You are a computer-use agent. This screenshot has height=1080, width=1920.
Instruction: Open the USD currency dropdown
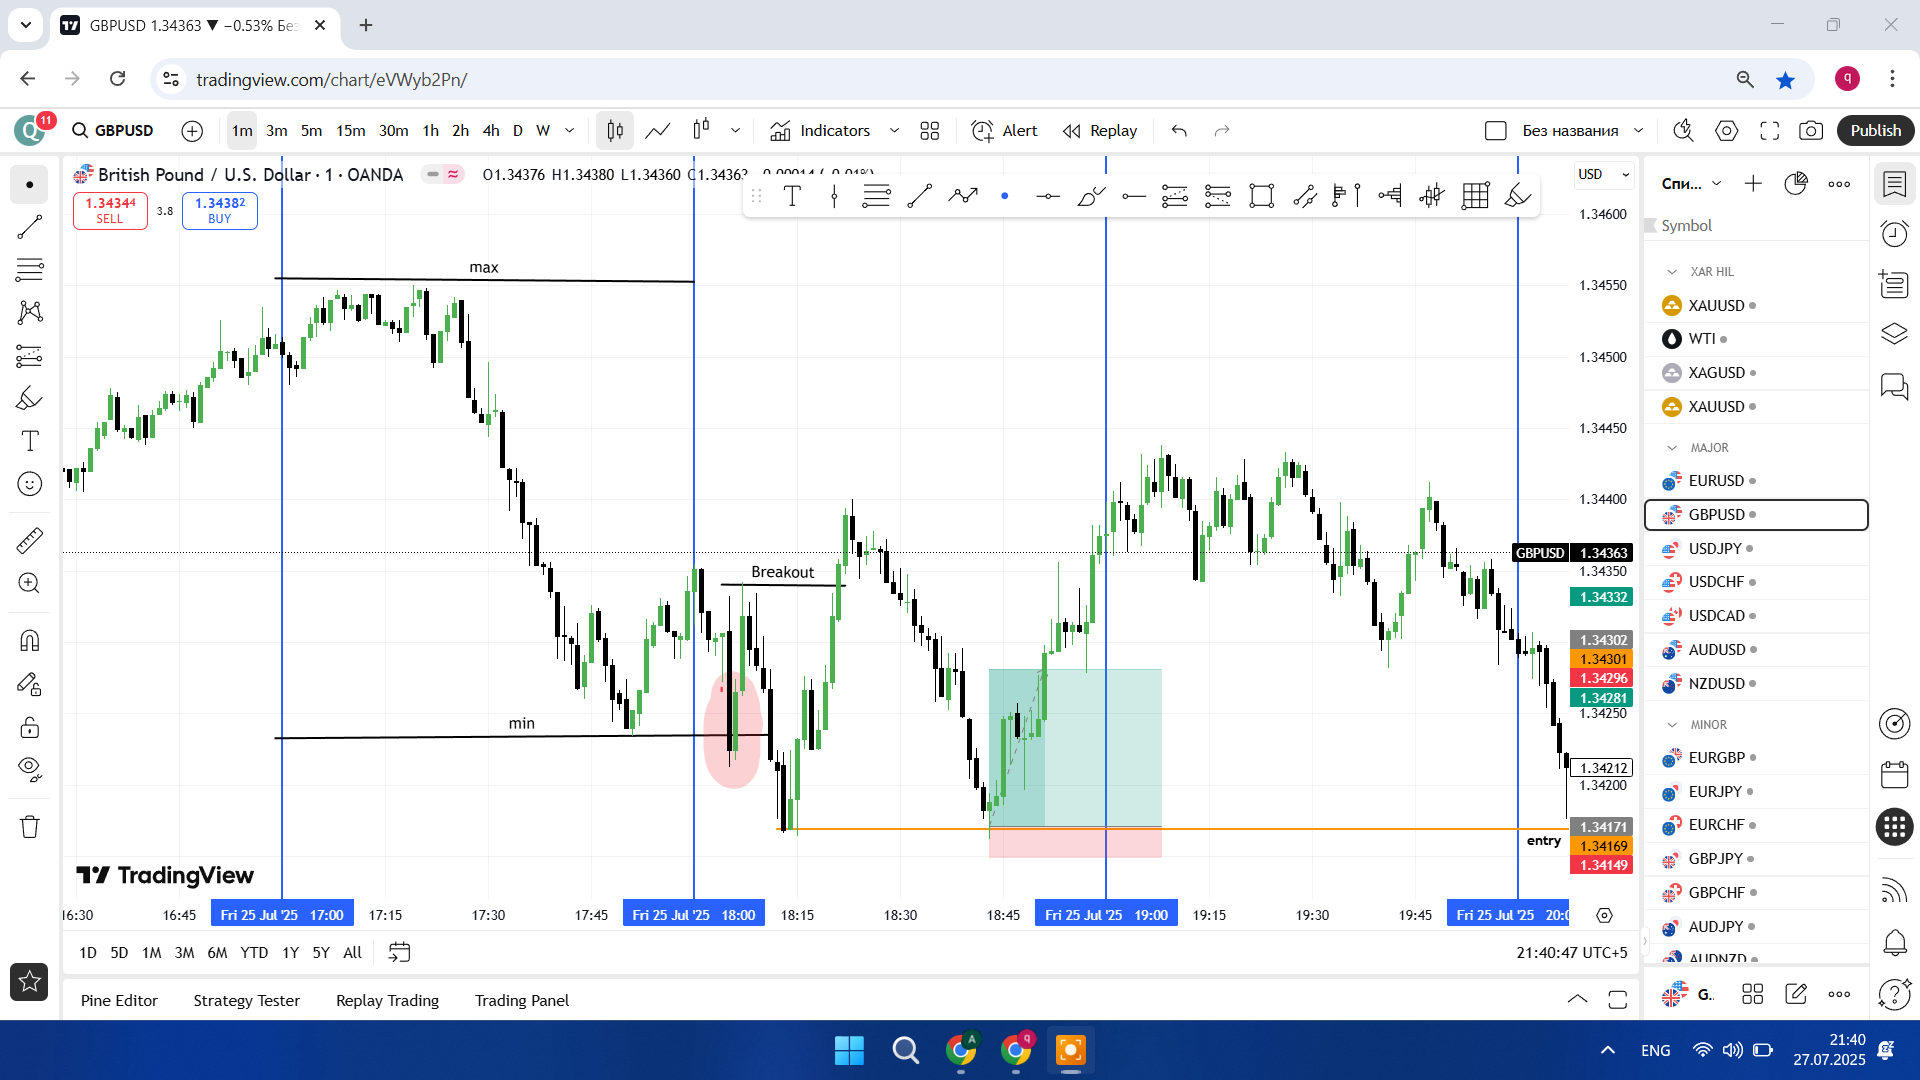[1604, 175]
